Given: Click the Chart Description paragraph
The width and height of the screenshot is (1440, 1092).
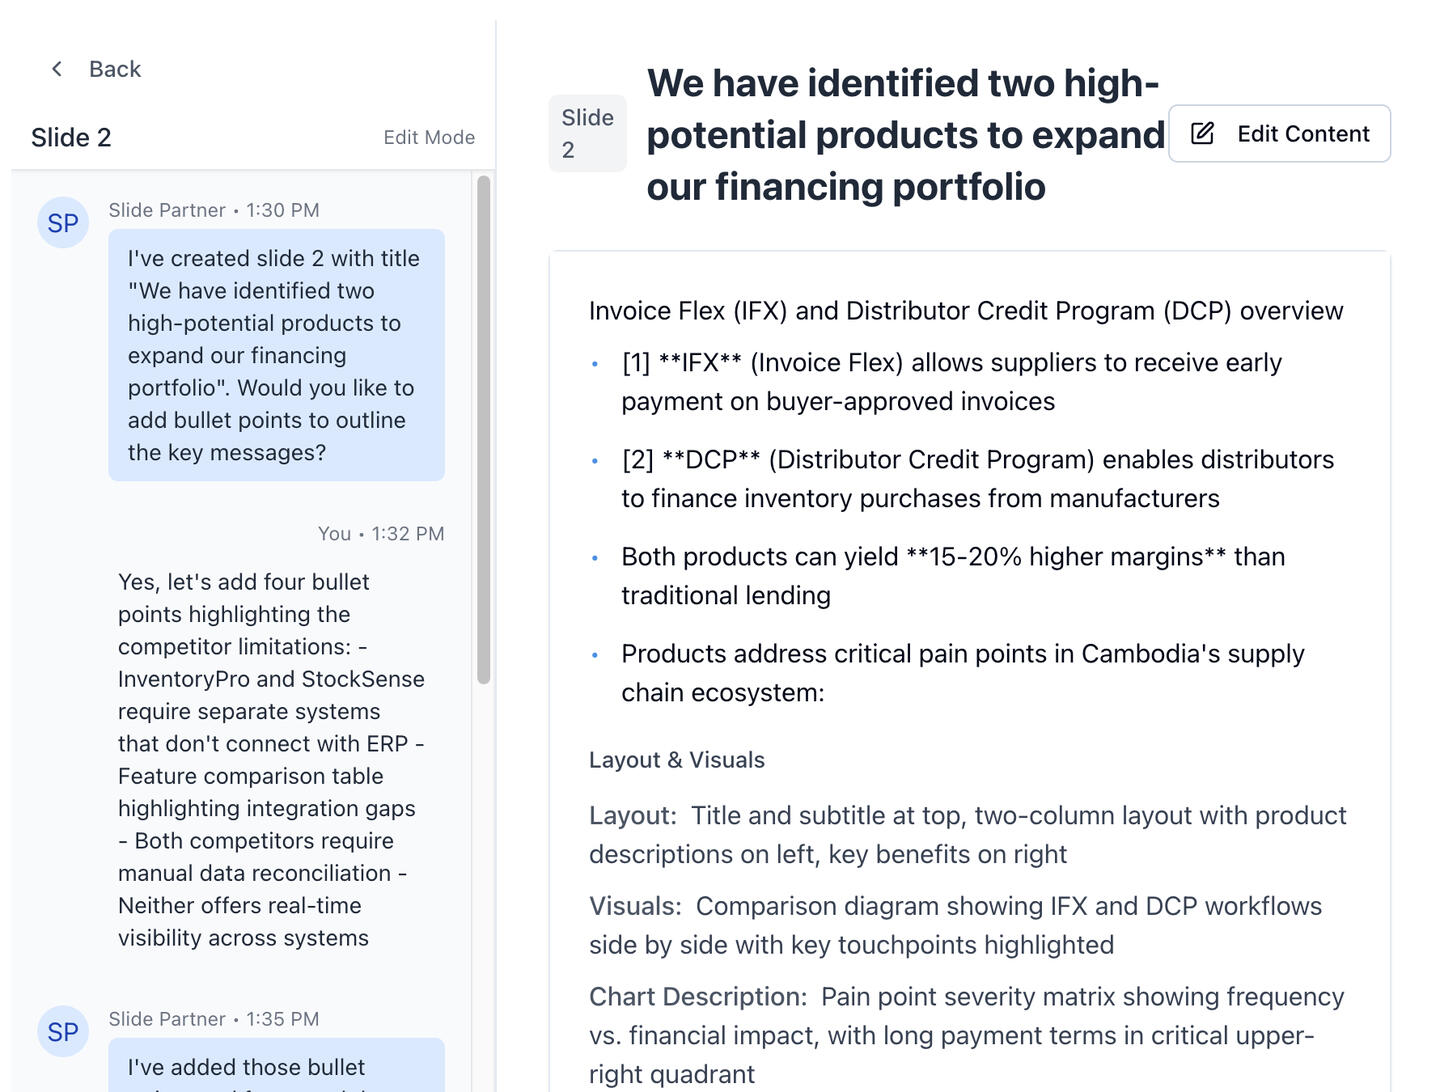Looking at the screenshot, I should click(x=966, y=1035).
